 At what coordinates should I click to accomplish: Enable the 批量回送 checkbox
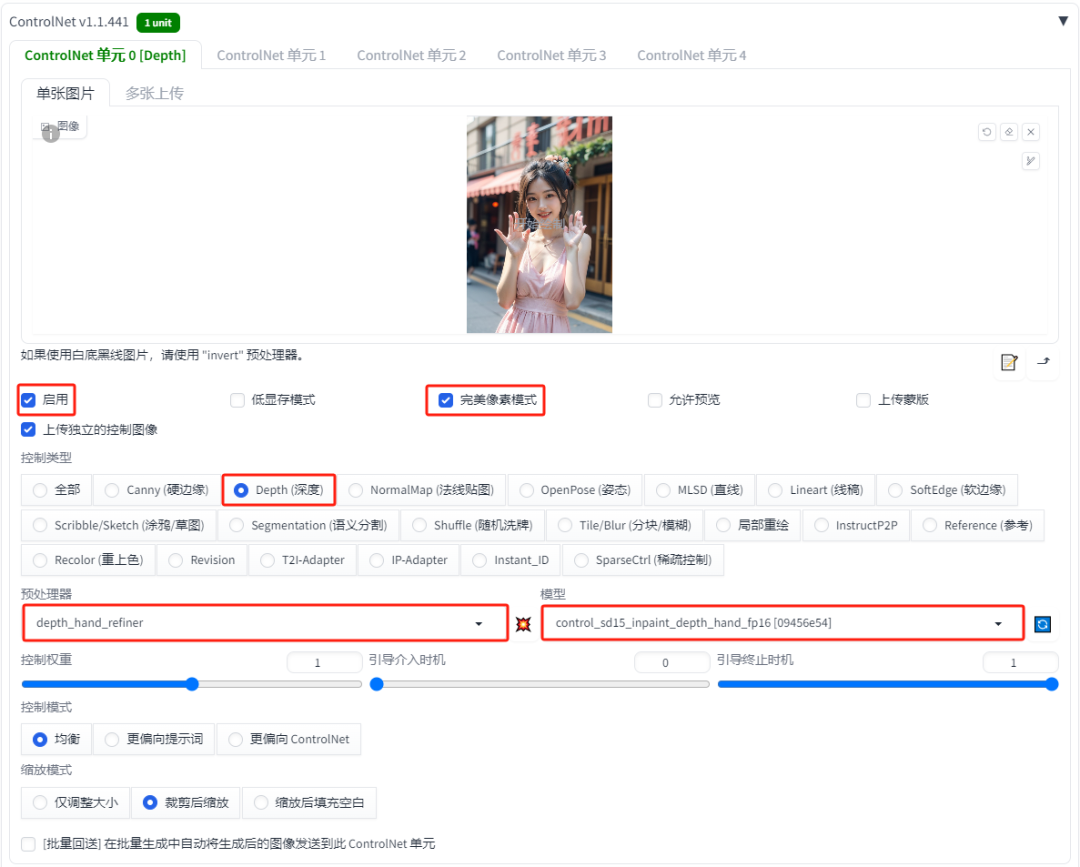(x=28, y=844)
